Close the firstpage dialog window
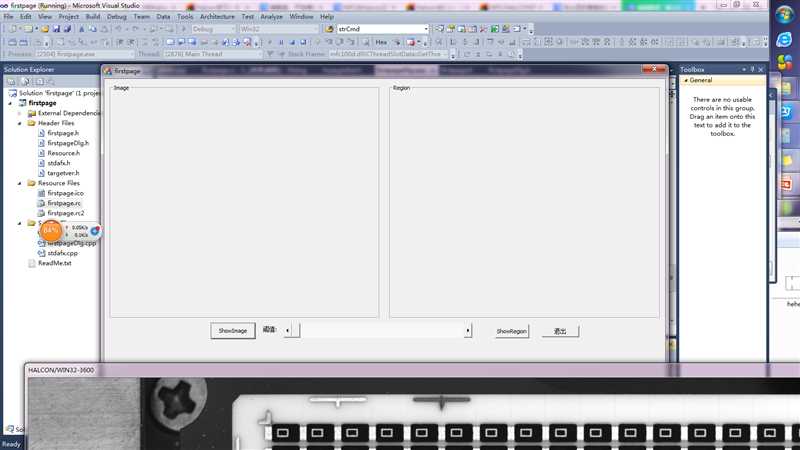Viewport: 800px width, 450px height. click(654, 69)
